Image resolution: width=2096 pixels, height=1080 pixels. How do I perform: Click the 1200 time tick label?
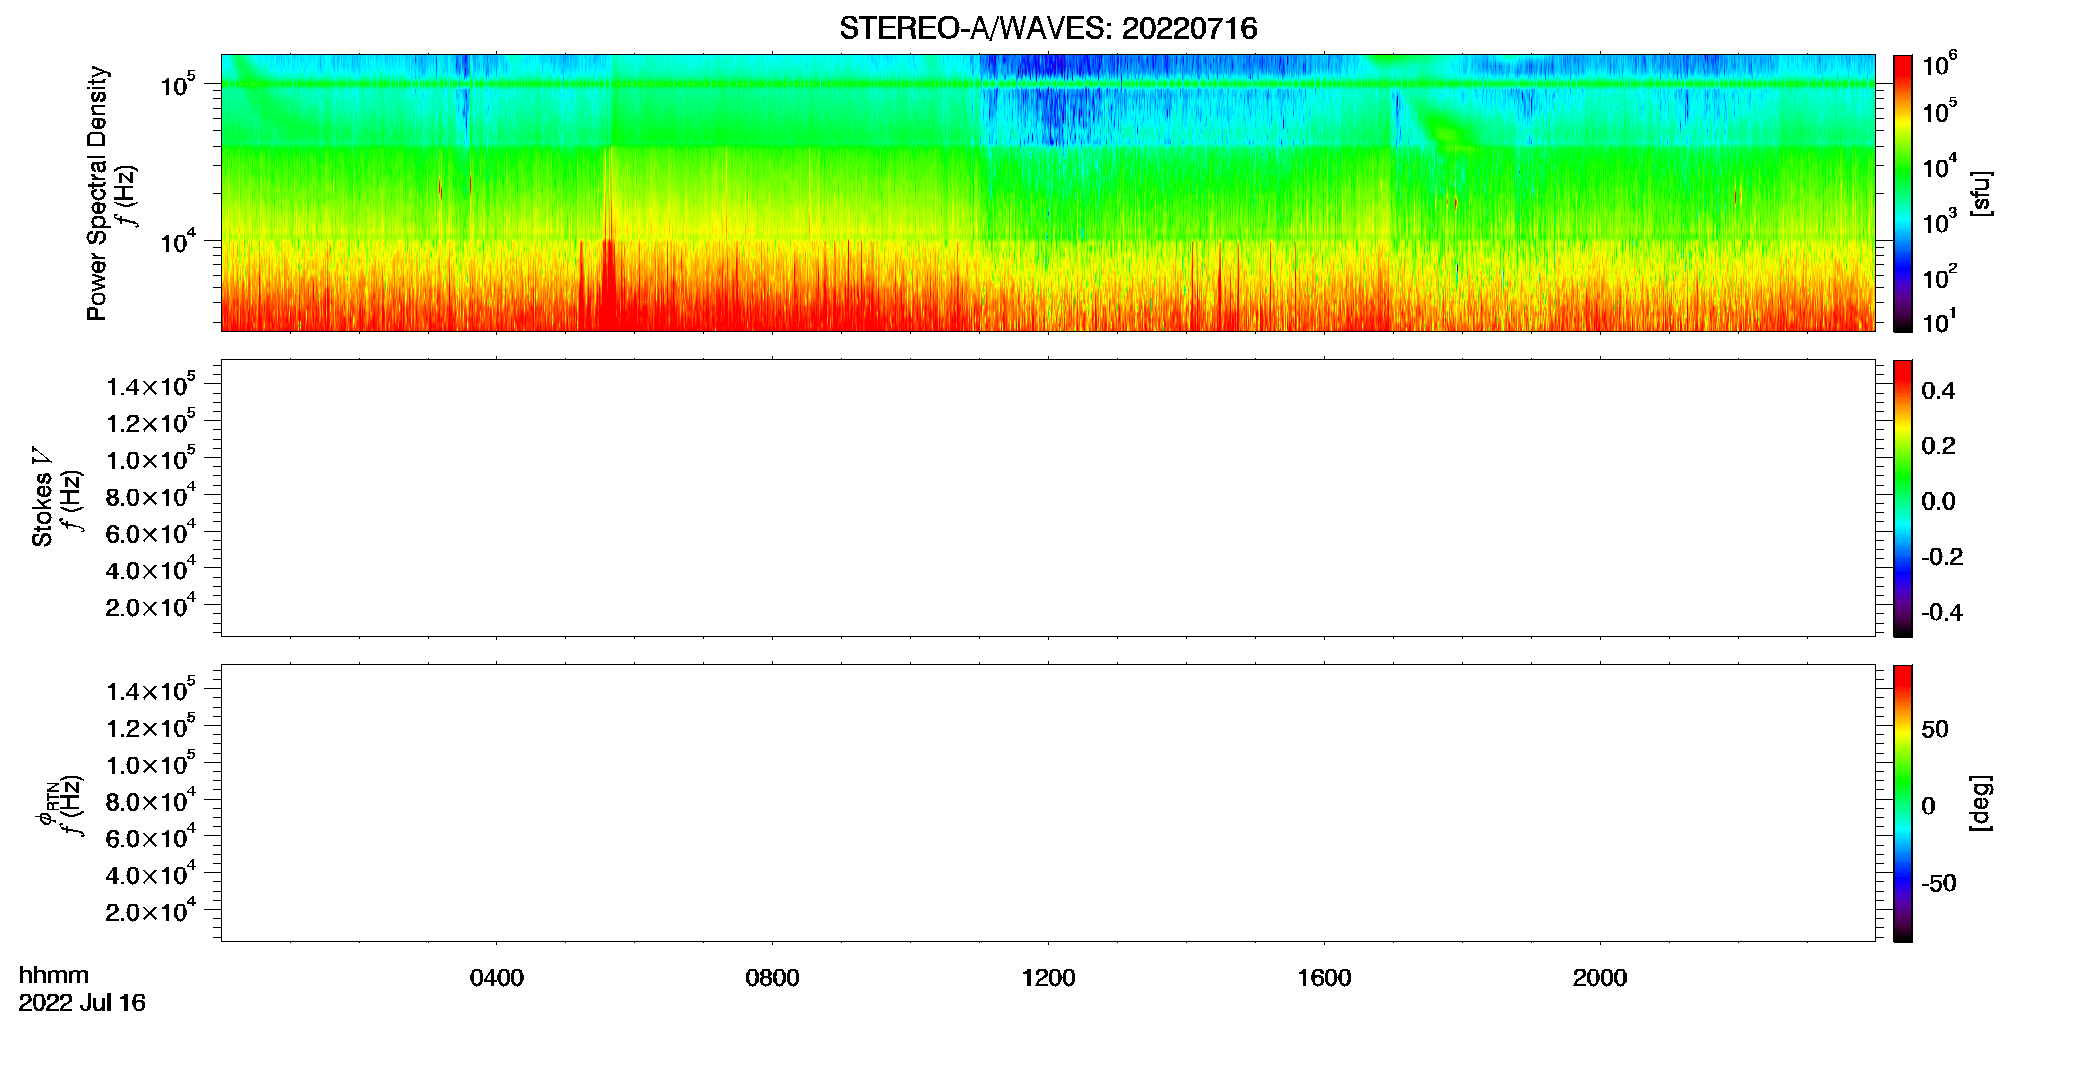1048,978
